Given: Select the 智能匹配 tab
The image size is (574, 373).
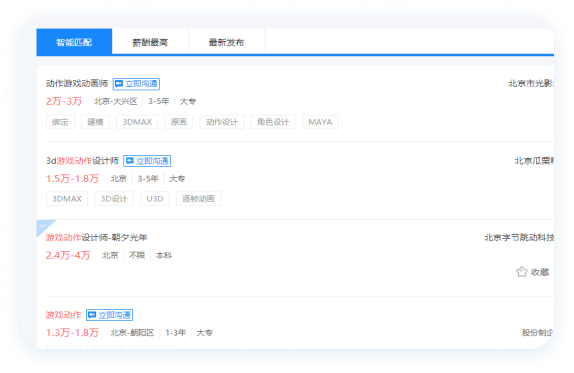Looking at the screenshot, I should tap(74, 42).
